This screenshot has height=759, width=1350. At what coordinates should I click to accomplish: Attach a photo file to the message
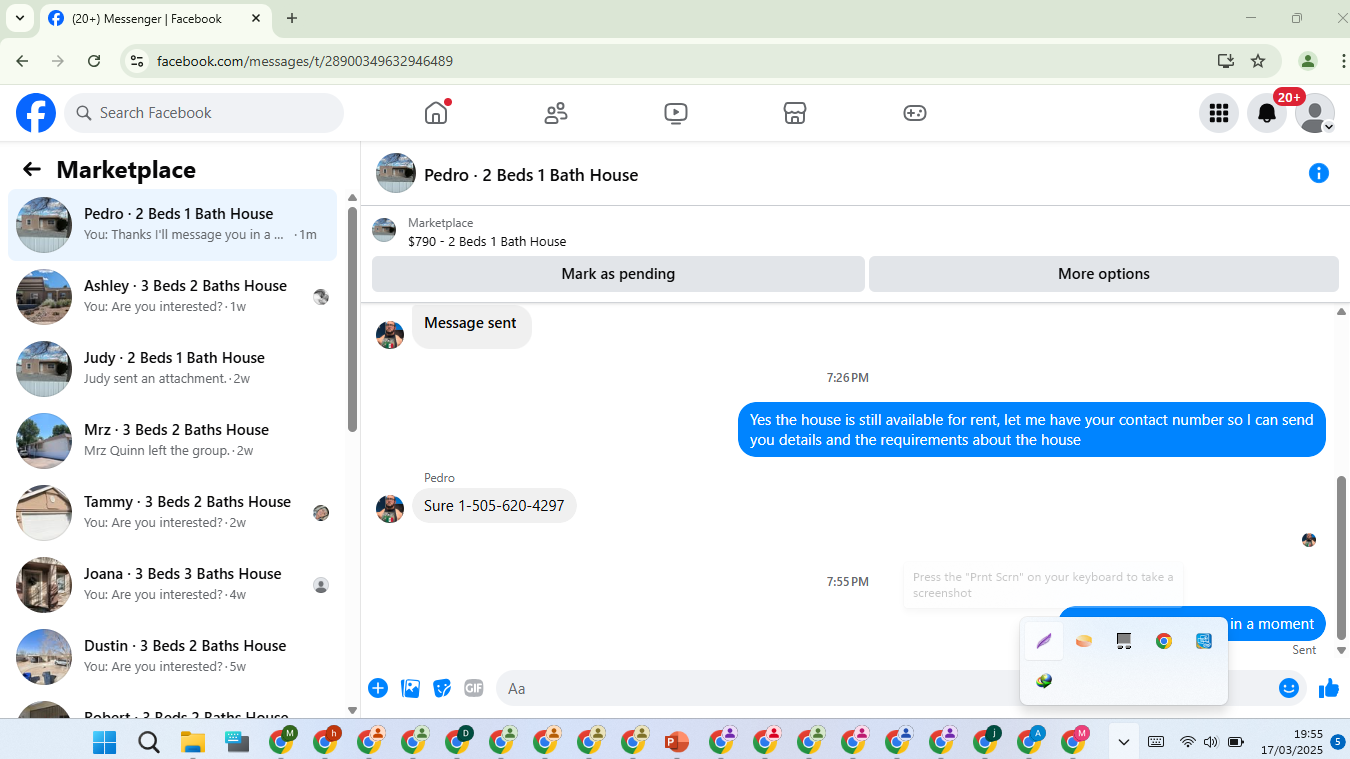pyautogui.click(x=410, y=688)
